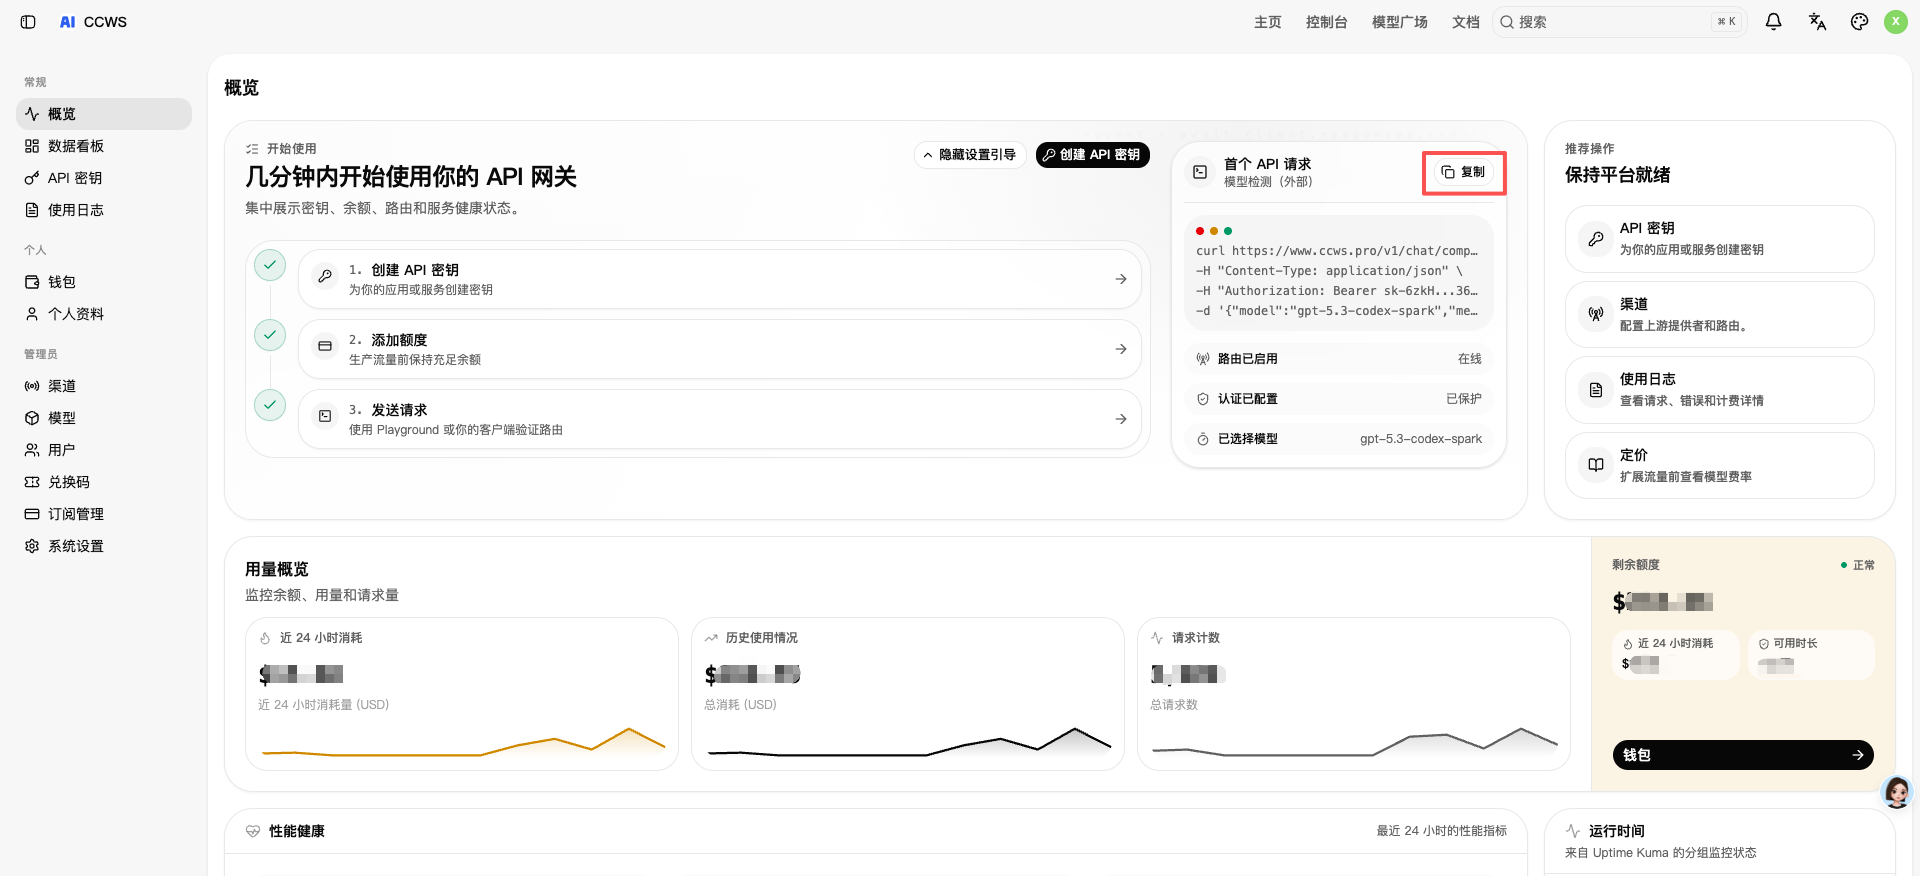This screenshot has height=876, width=1920.
Task: Click 近 24 小时消耗 chart card
Action: pyautogui.click(x=462, y=694)
